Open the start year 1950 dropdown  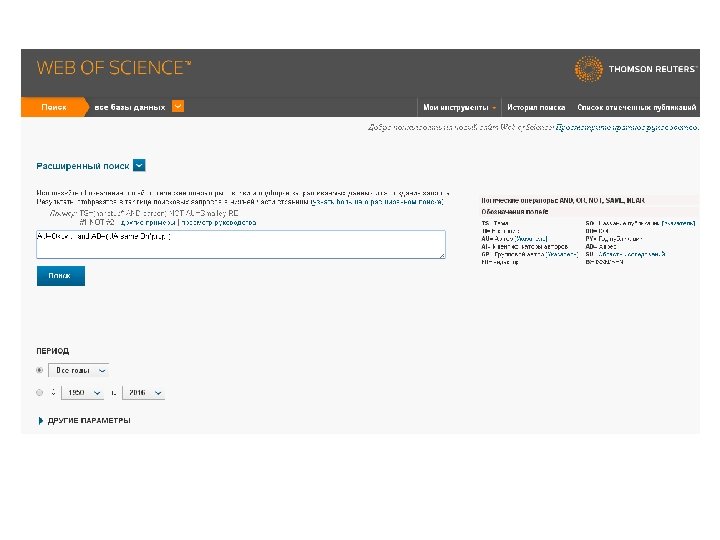point(82,393)
